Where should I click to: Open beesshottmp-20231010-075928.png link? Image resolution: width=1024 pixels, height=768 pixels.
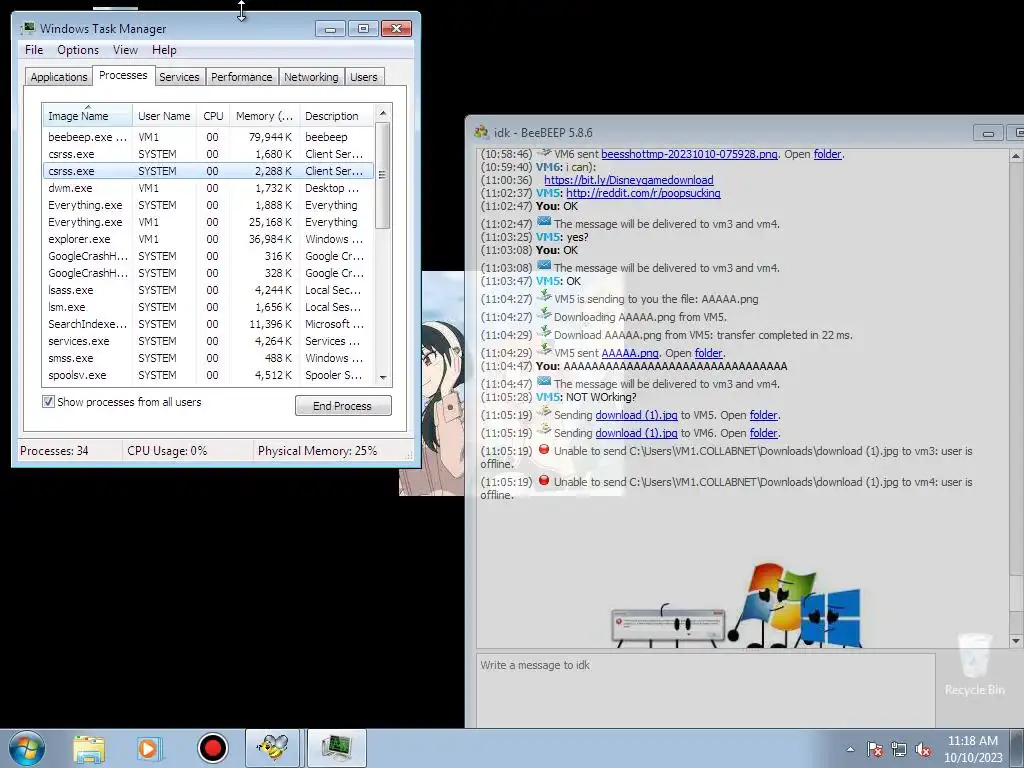689,154
